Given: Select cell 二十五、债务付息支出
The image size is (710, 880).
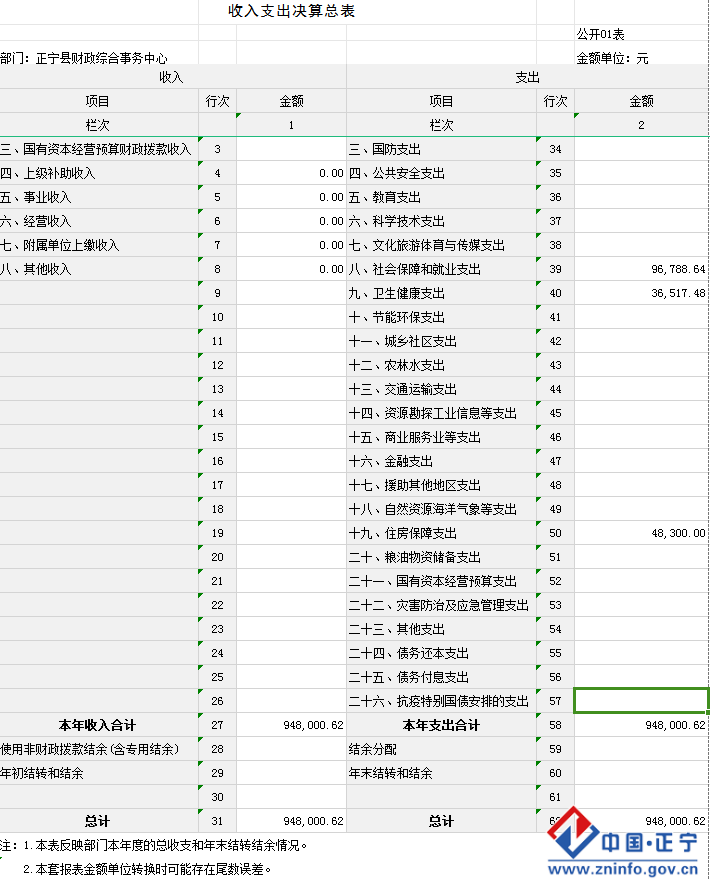Looking at the screenshot, I should pos(442,677).
